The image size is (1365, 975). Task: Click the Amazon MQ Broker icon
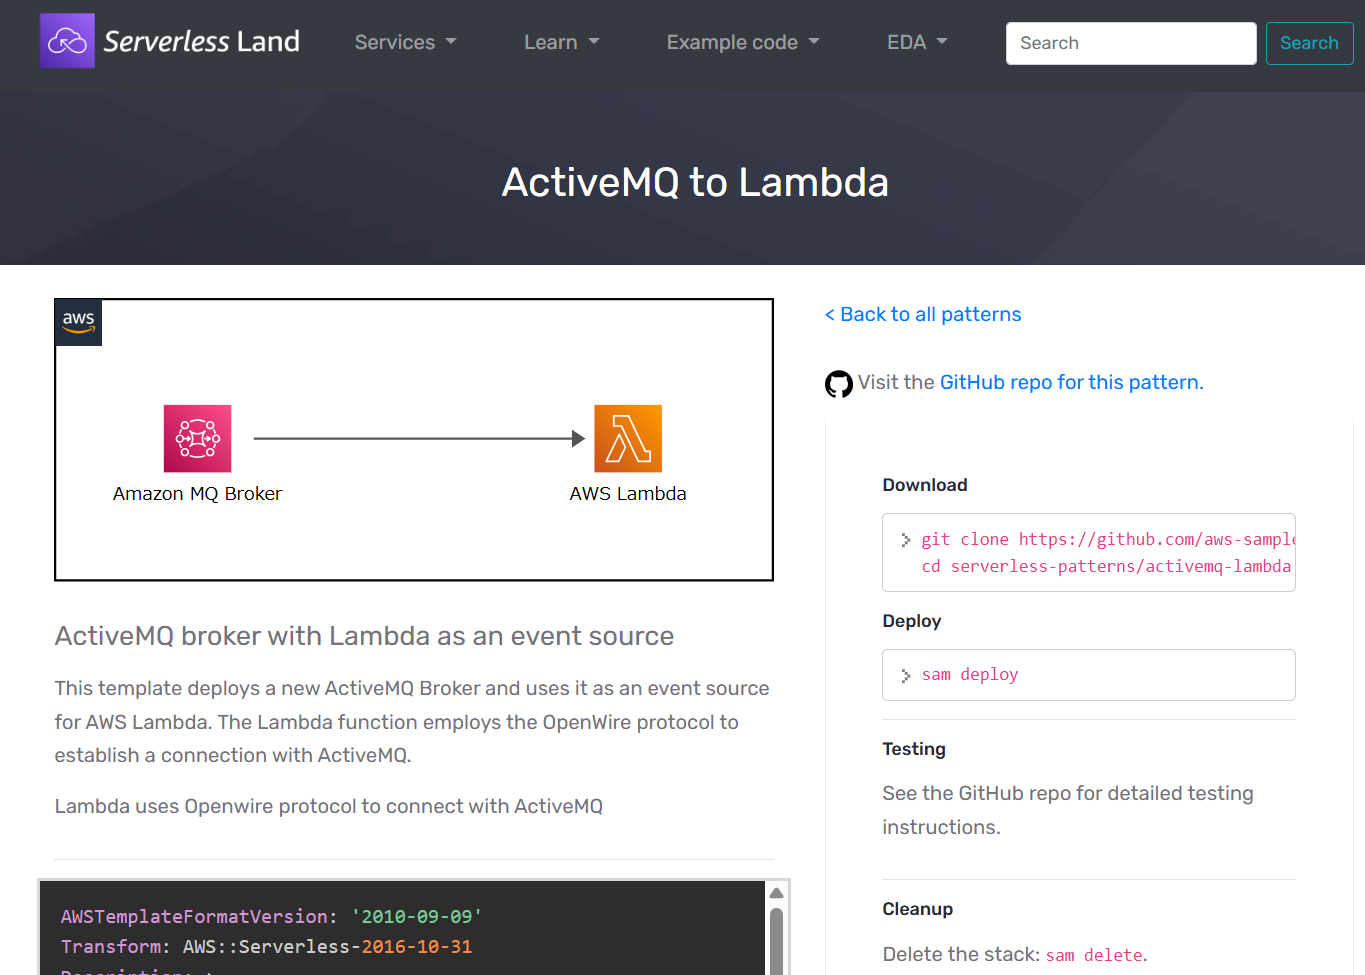pos(198,438)
